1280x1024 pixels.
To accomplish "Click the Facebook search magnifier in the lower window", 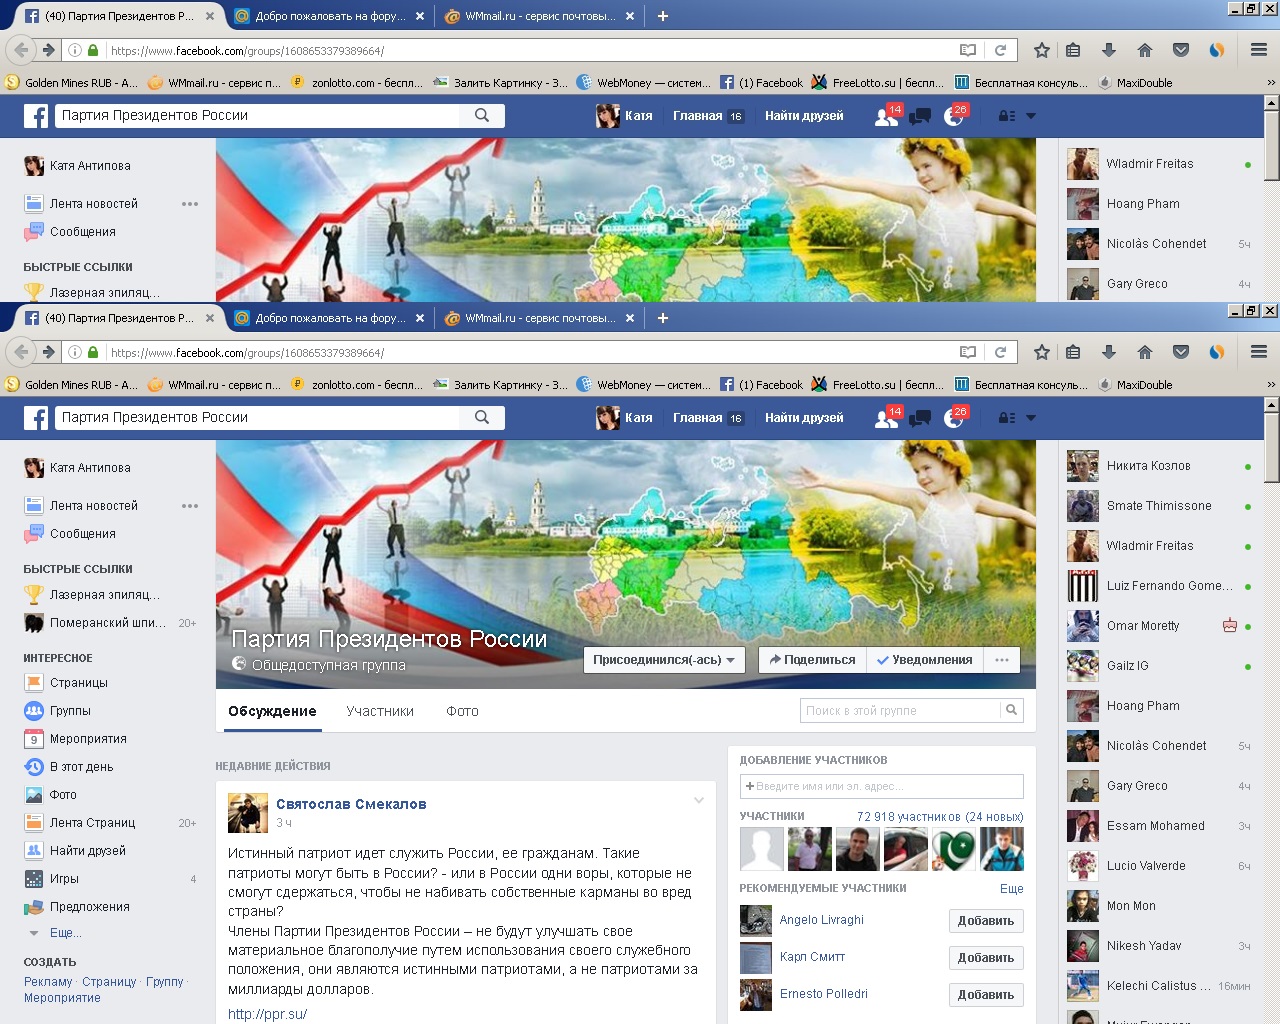I will pos(482,417).
